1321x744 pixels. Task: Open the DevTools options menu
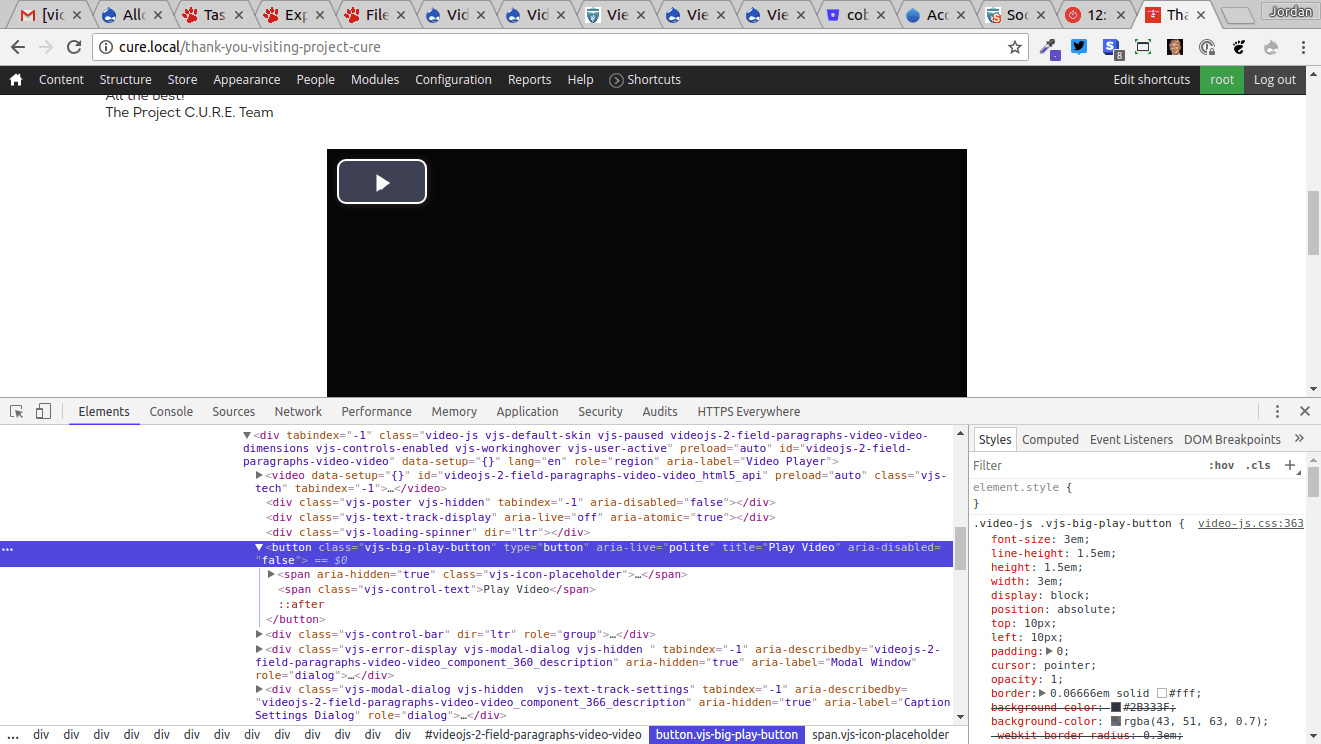click(1277, 410)
